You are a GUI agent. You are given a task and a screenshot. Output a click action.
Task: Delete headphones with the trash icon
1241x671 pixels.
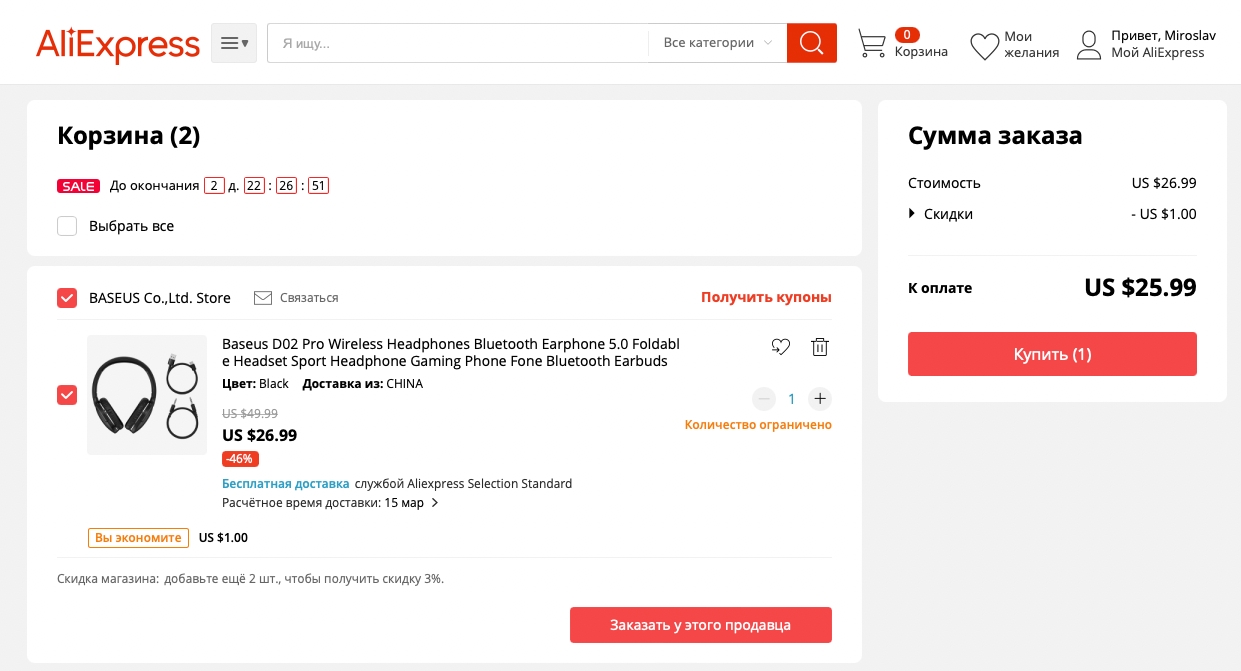819,347
